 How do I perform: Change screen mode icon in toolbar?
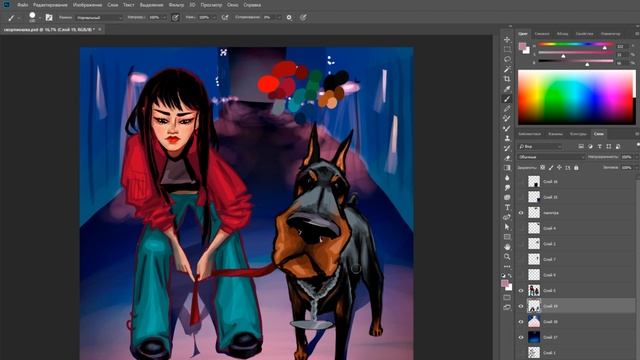[507, 307]
